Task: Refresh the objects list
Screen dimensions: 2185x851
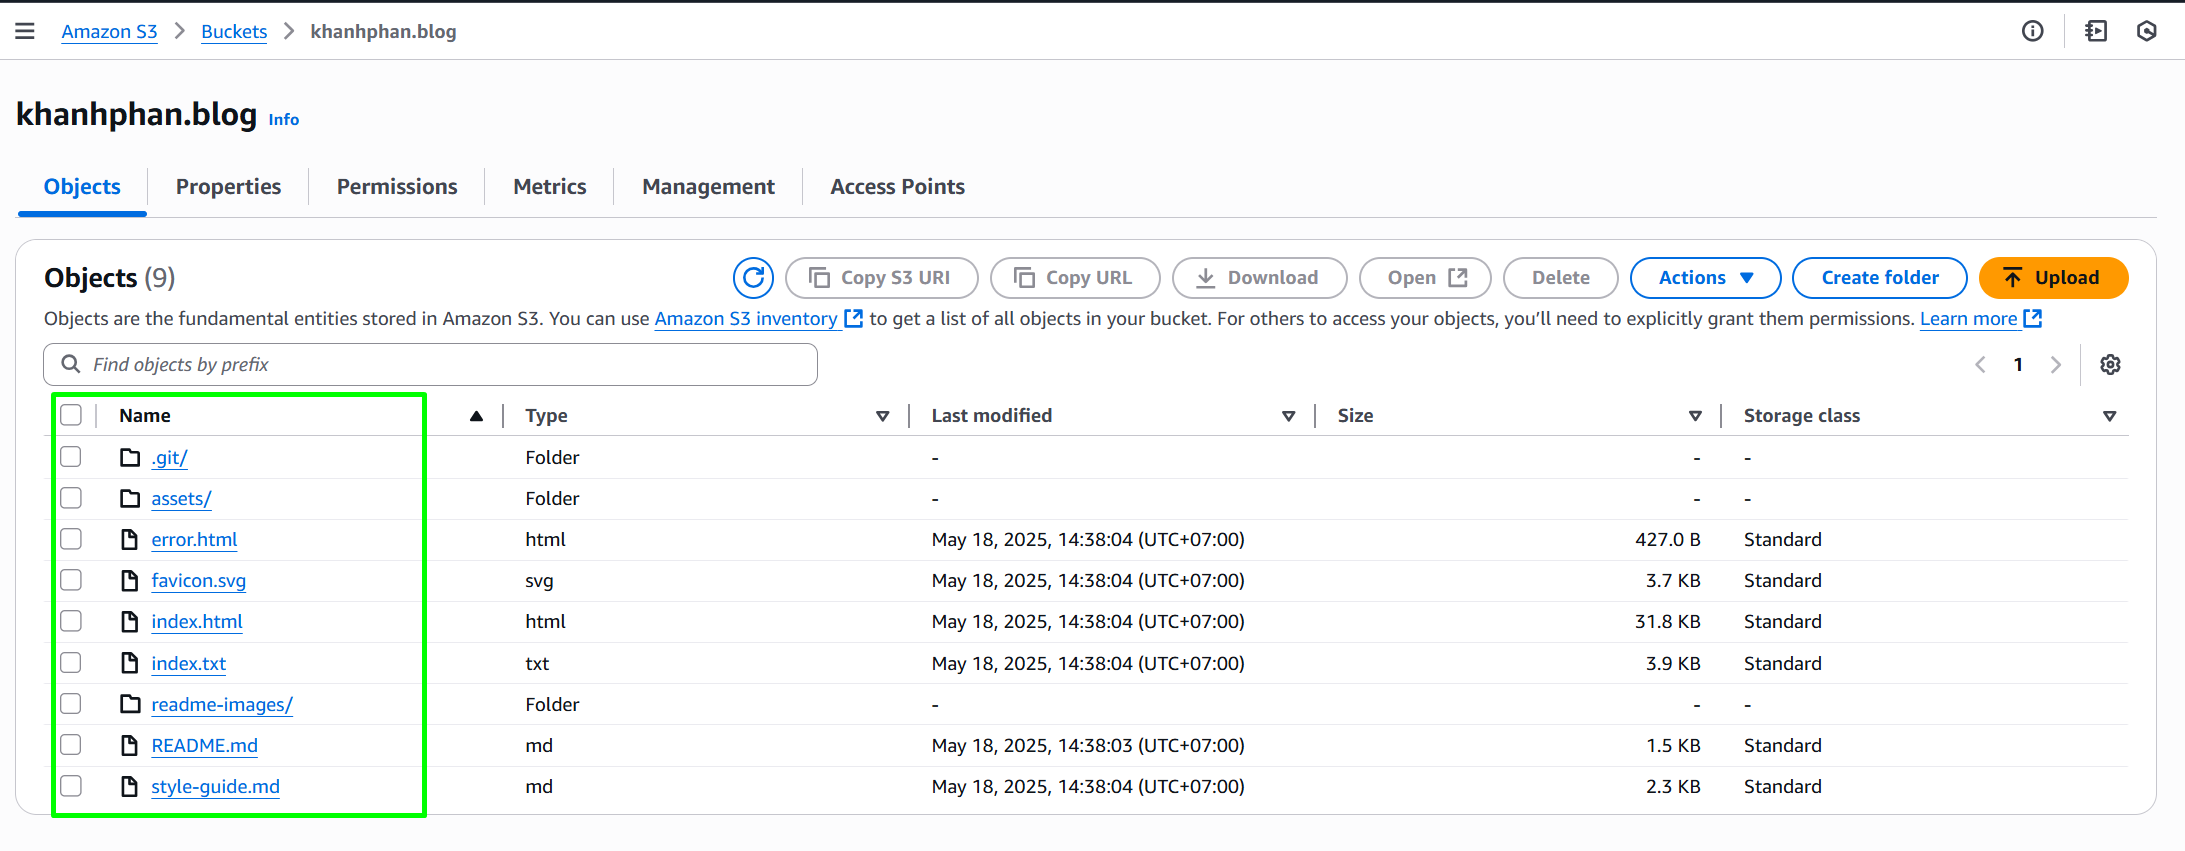Action: (753, 278)
